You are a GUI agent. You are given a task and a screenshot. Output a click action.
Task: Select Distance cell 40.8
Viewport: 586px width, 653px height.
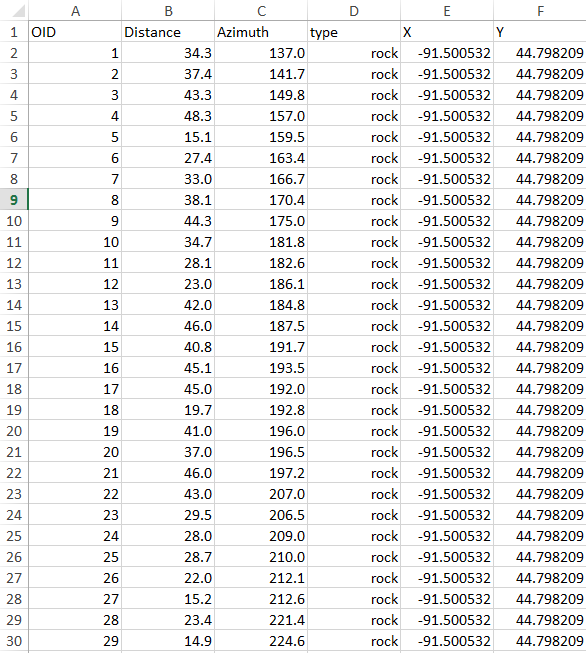(168, 347)
